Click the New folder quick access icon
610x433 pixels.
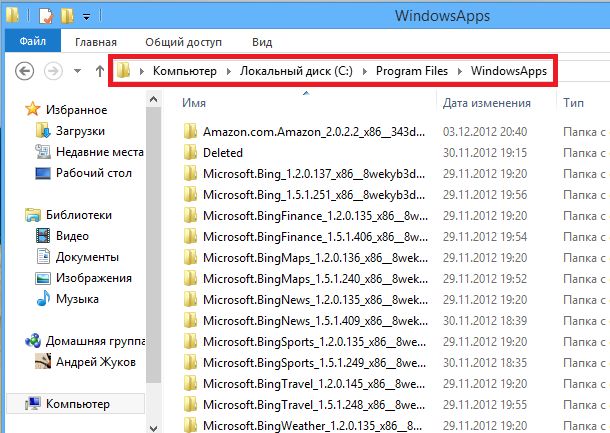67,16
